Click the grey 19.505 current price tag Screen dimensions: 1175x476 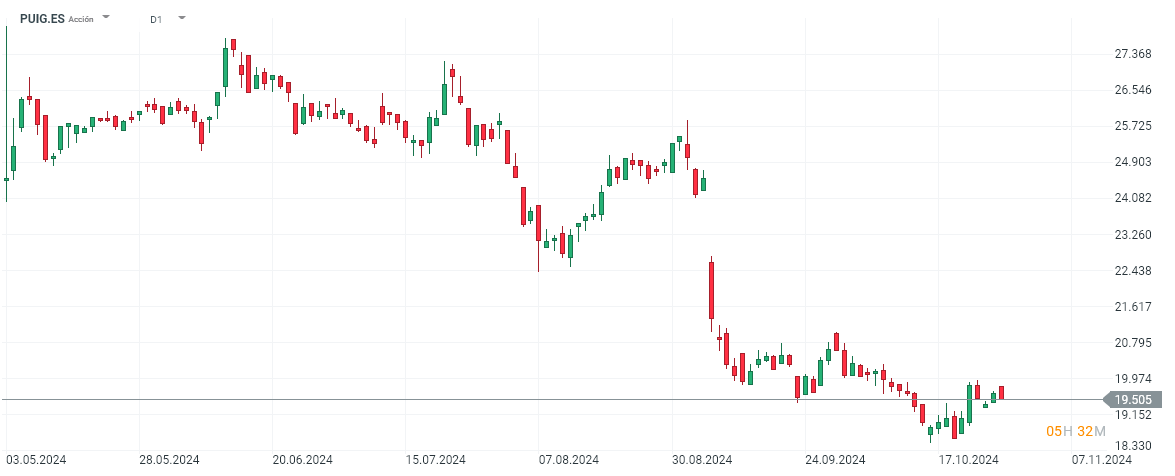1133,400
